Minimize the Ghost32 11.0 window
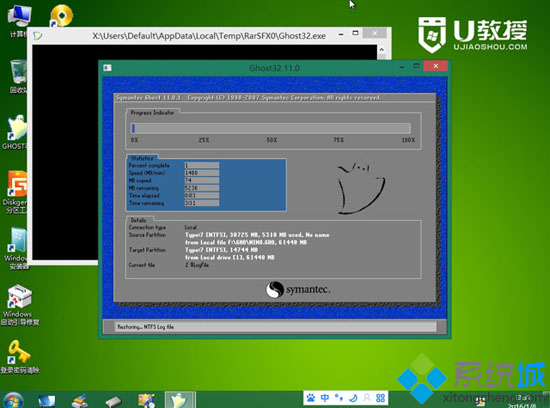550x408 pixels. 402,66
